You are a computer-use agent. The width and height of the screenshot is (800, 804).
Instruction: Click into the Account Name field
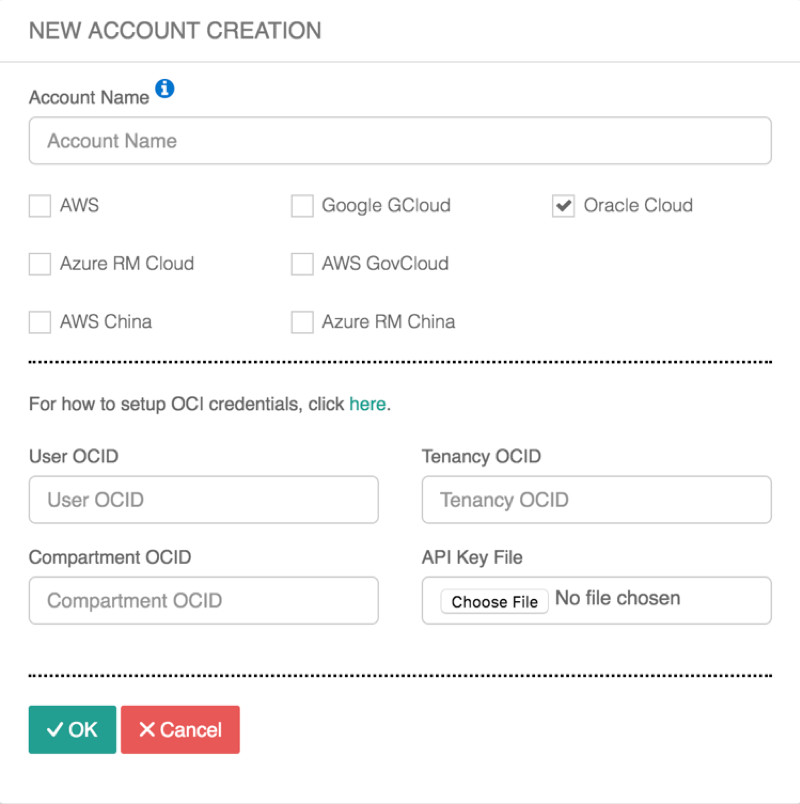400,141
